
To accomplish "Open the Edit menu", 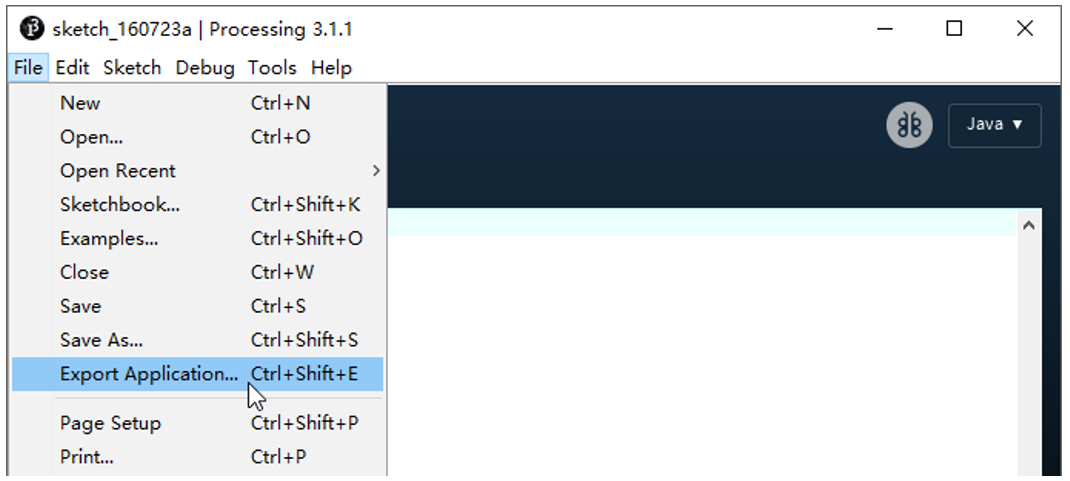I will [x=72, y=68].
